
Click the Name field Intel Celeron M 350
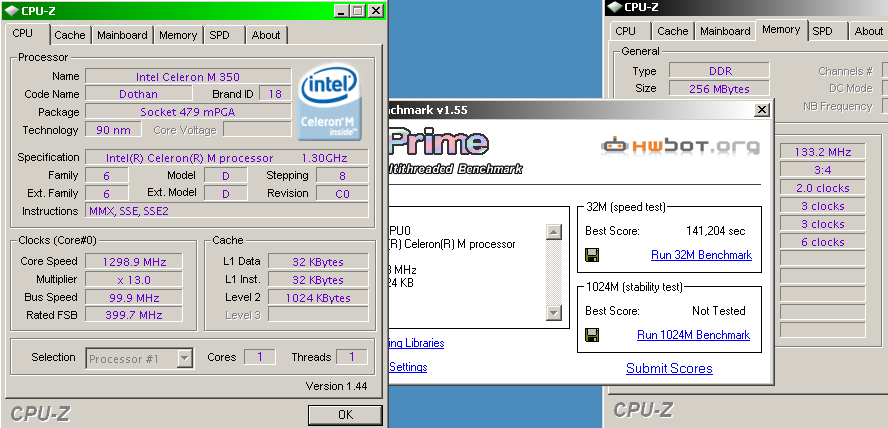[x=188, y=76]
